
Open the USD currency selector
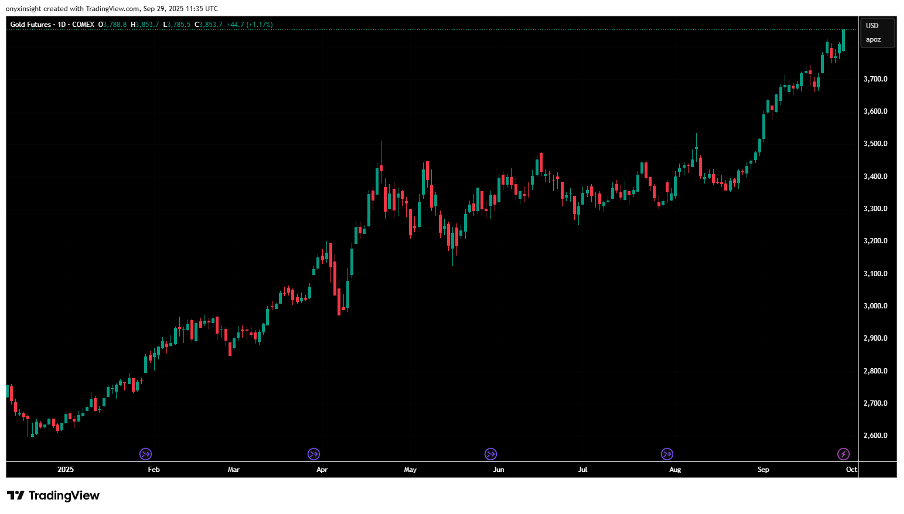coord(872,25)
